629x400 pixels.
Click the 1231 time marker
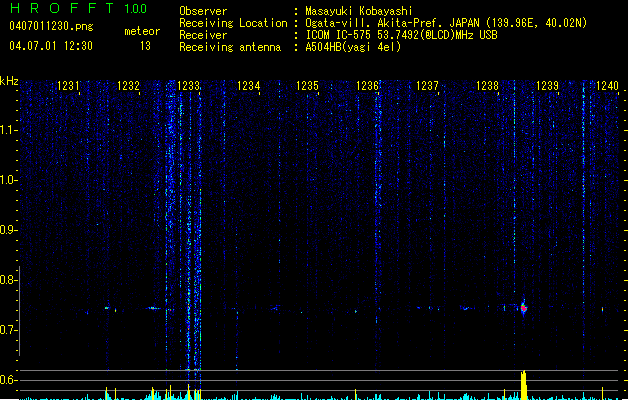tap(68, 86)
